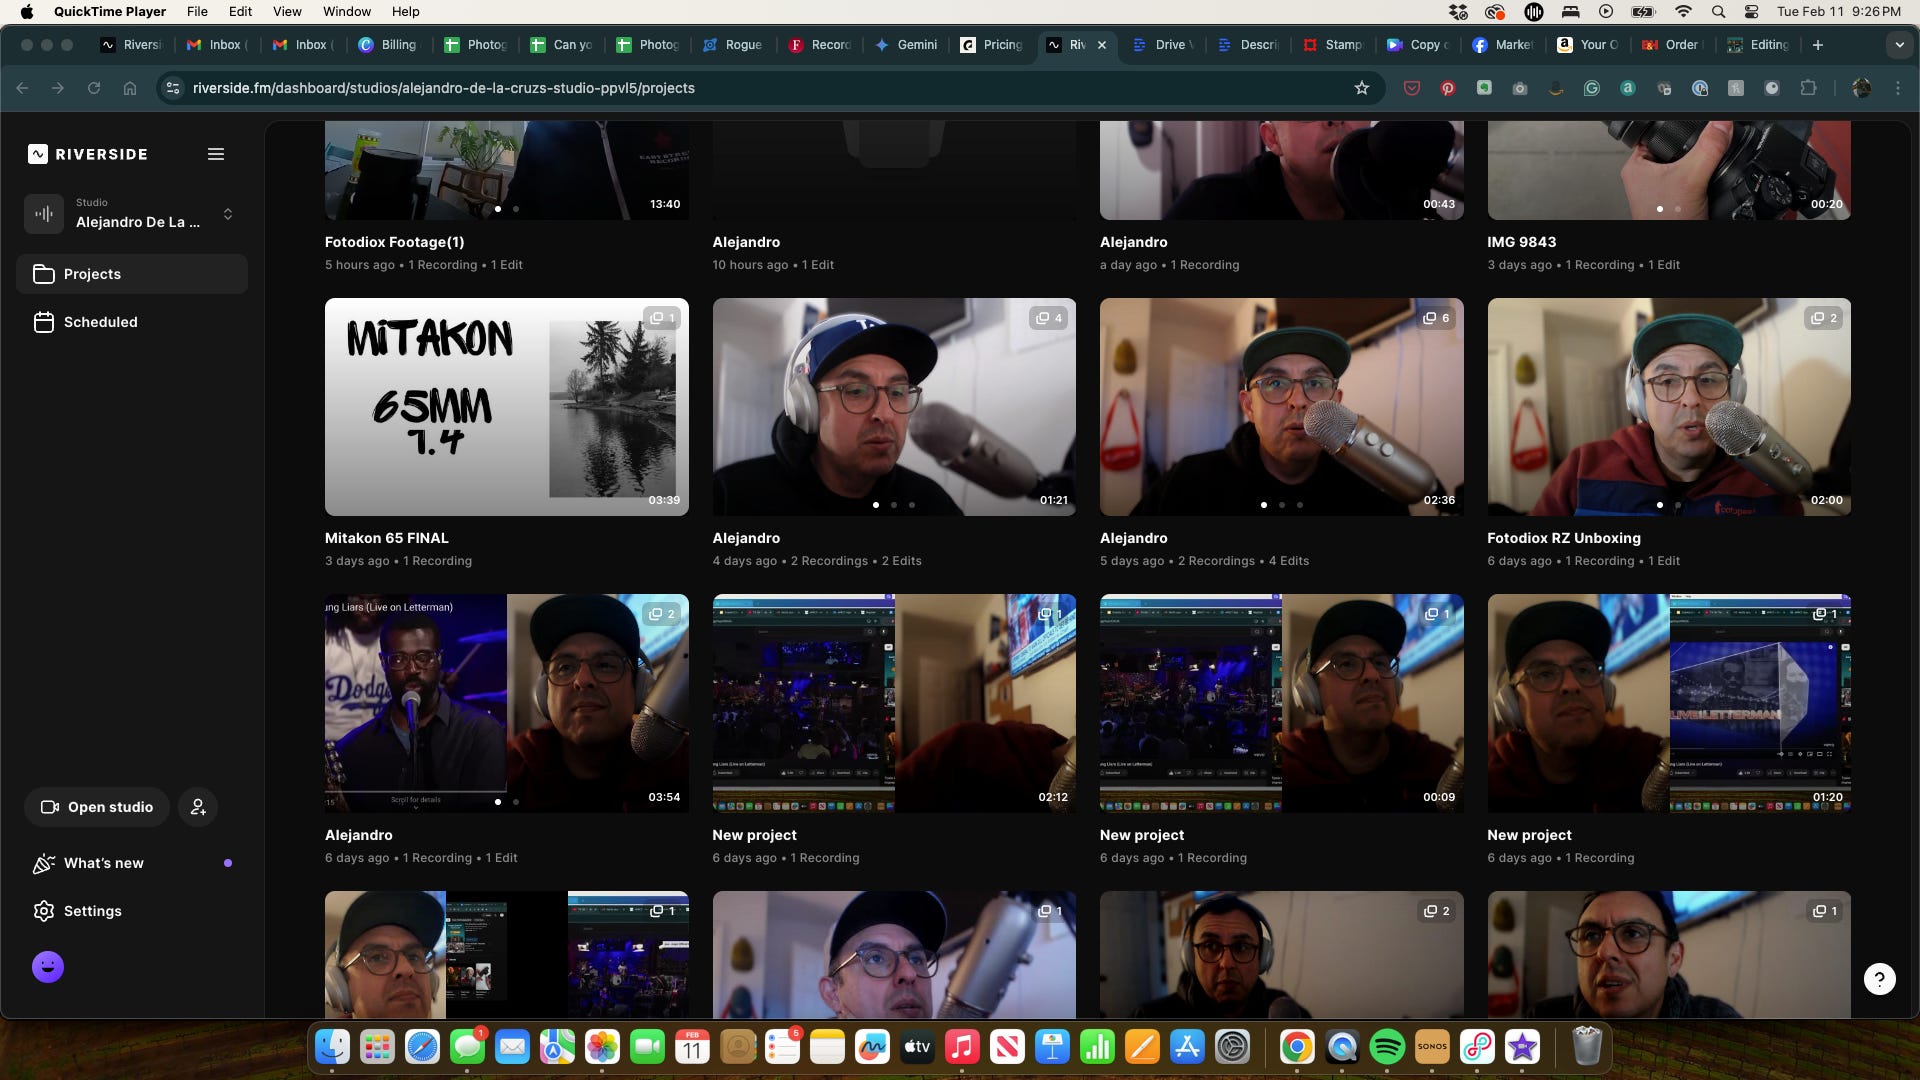1920x1080 pixels.
Task: Open the View menu in menu bar
Action: (x=287, y=11)
